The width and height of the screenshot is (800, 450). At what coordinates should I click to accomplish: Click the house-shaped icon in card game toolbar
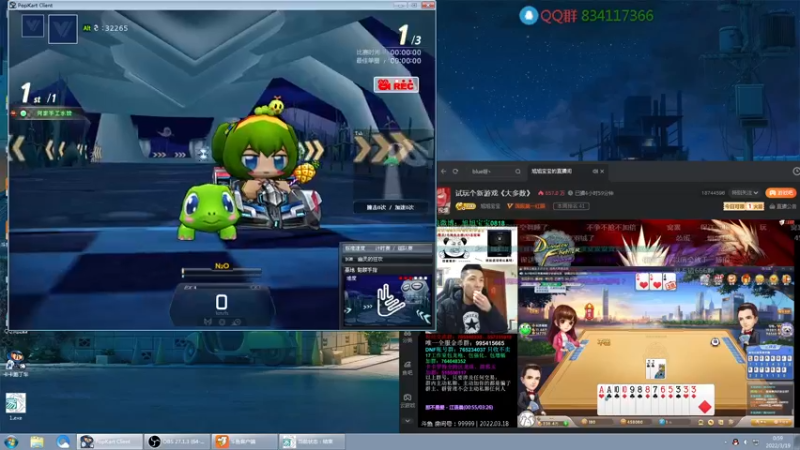(x=701, y=422)
